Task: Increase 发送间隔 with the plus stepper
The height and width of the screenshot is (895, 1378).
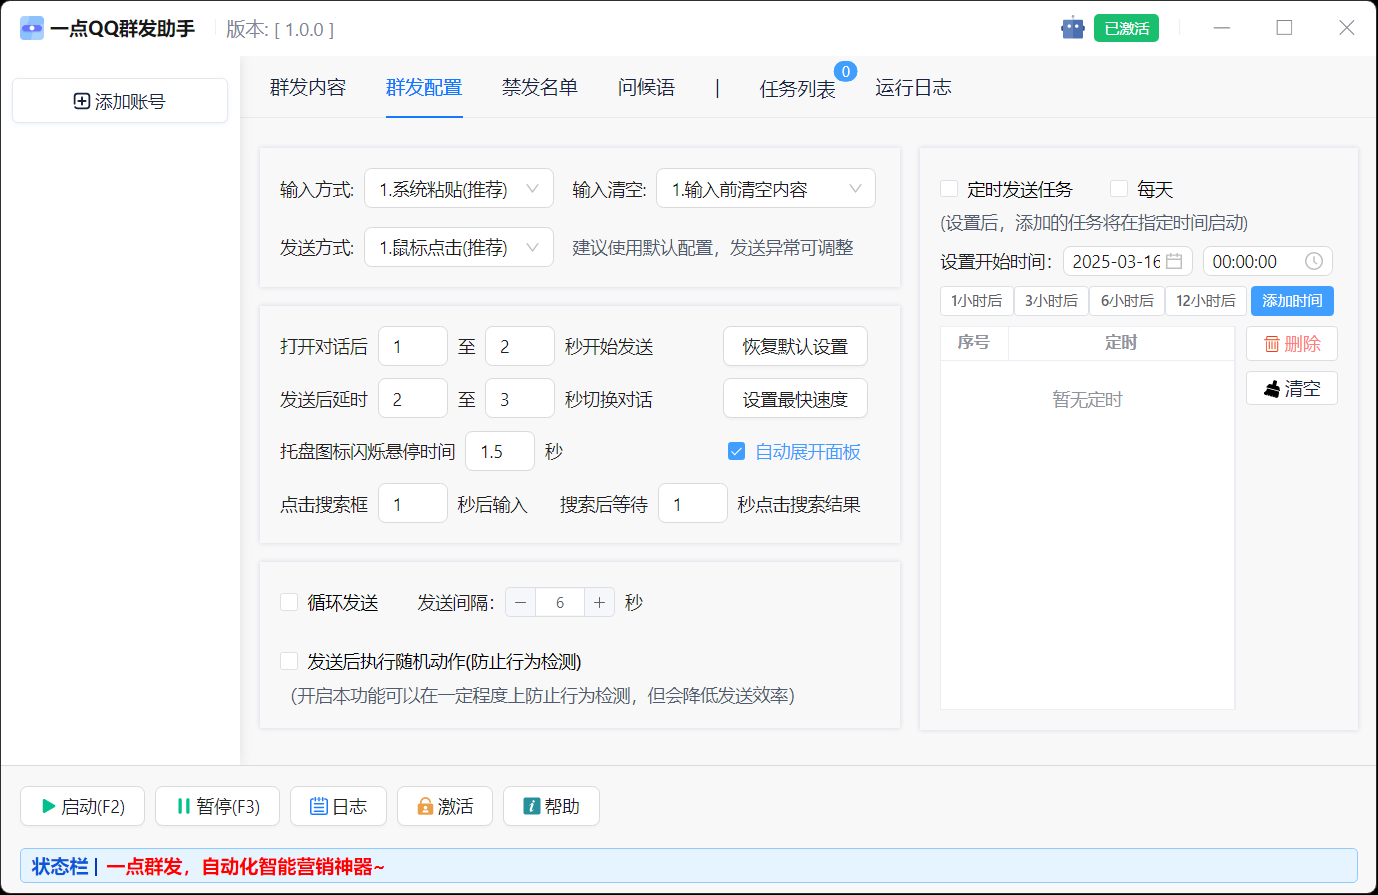Action: tap(600, 601)
